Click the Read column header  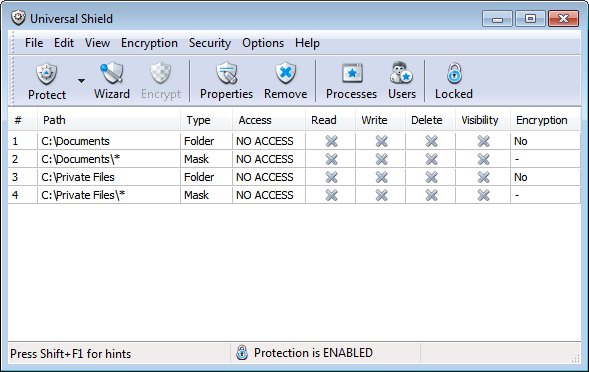tap(330, 120)
